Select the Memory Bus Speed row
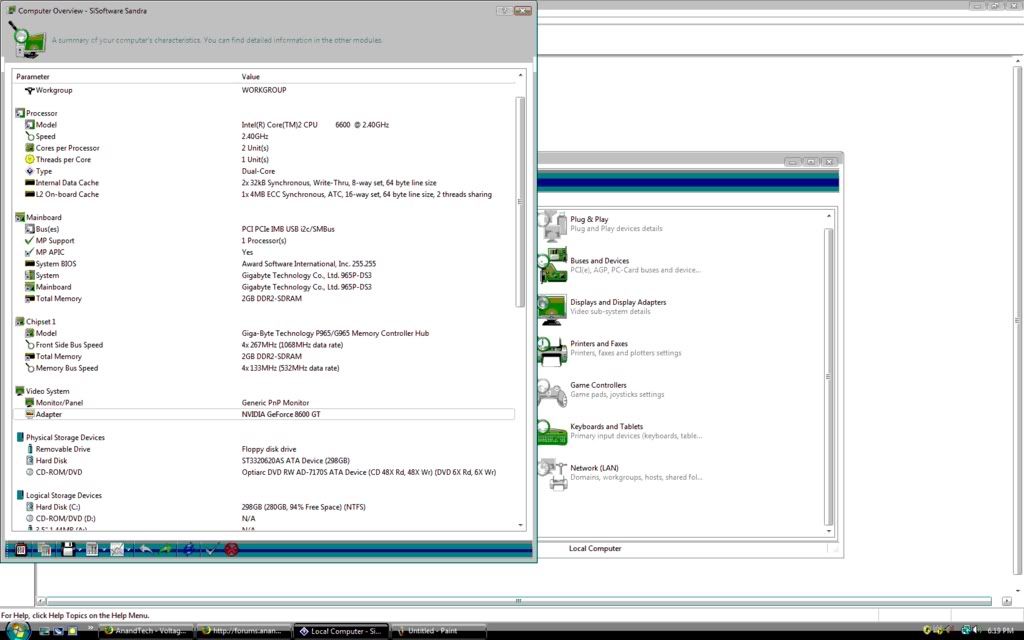Viewport: 1024px width, 640px height. (264, 368)
